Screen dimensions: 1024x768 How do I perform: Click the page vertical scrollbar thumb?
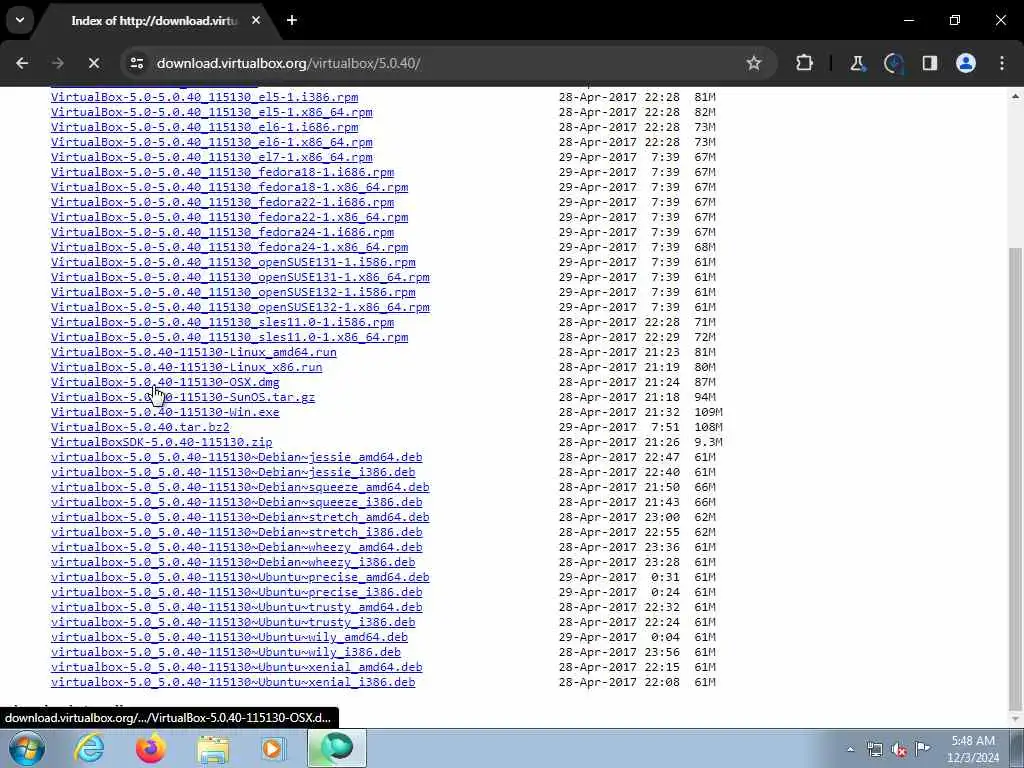pyautogui.click(x=1015, y=477)
